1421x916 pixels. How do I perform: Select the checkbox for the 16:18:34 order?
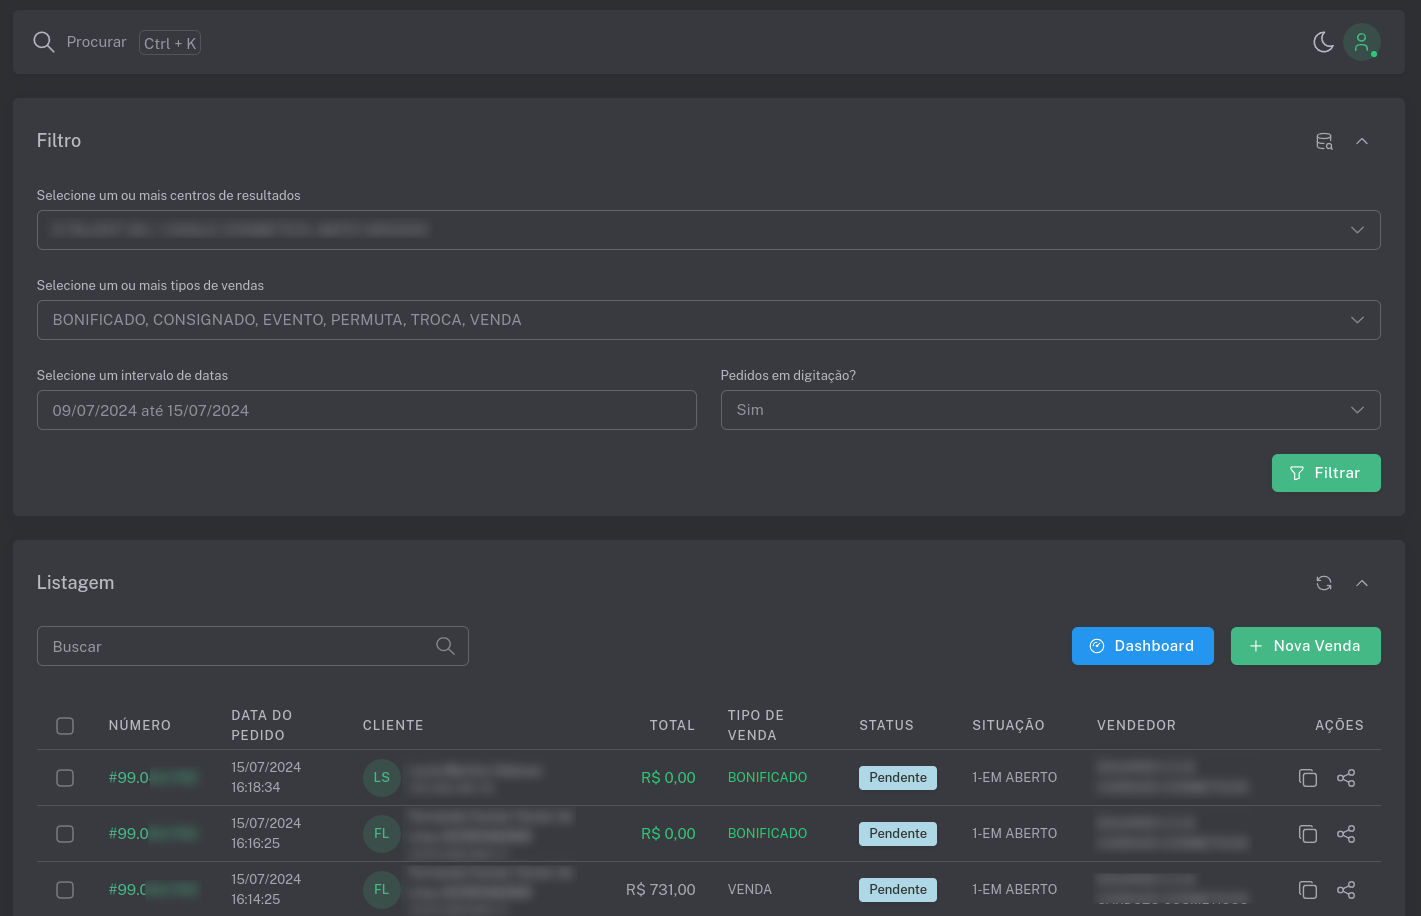[65, 778]
